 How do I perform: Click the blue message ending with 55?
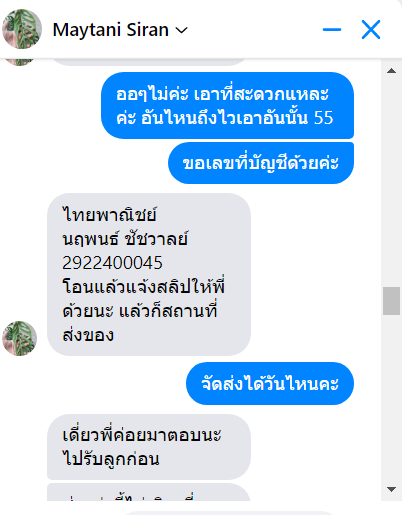coord(227,105)
